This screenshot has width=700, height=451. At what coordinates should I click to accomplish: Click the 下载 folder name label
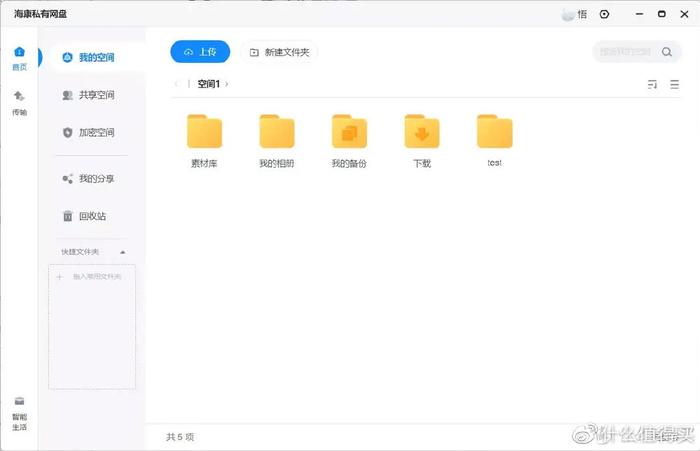422,163
